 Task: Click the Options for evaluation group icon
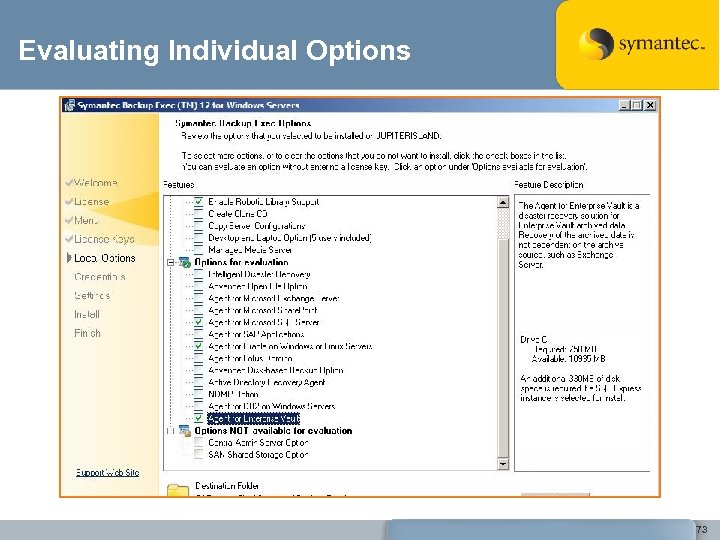[x=185, y=263]
